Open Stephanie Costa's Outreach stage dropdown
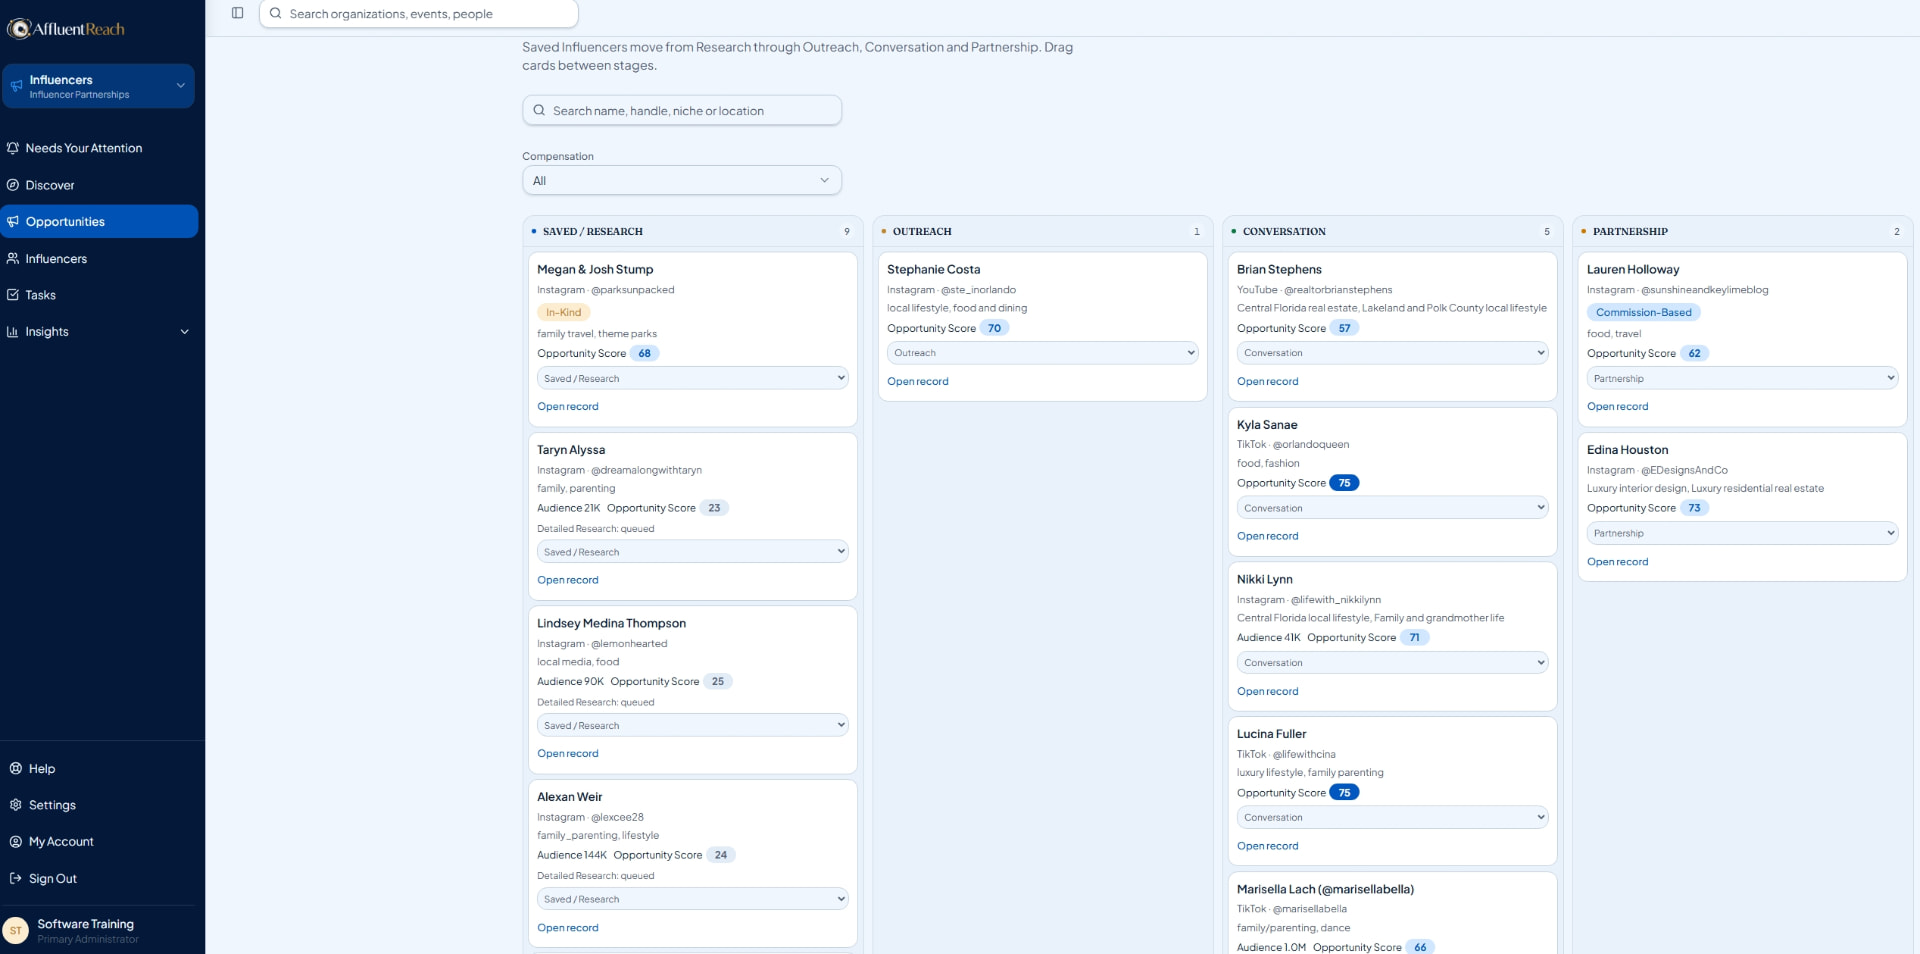This screenshot has height=954, width=1920. (x=1042, y=353)
